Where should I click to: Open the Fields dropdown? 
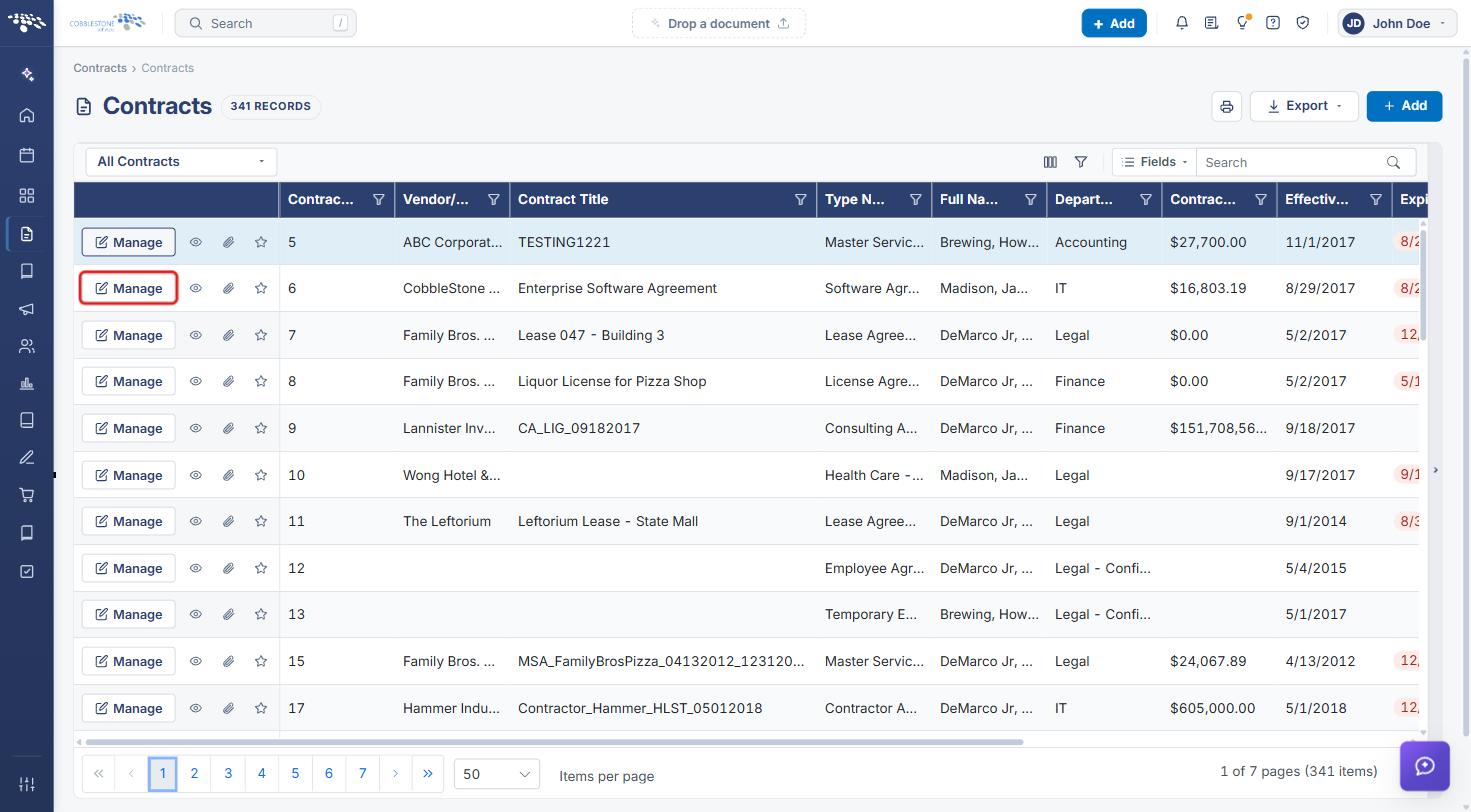coord(1154,162)
